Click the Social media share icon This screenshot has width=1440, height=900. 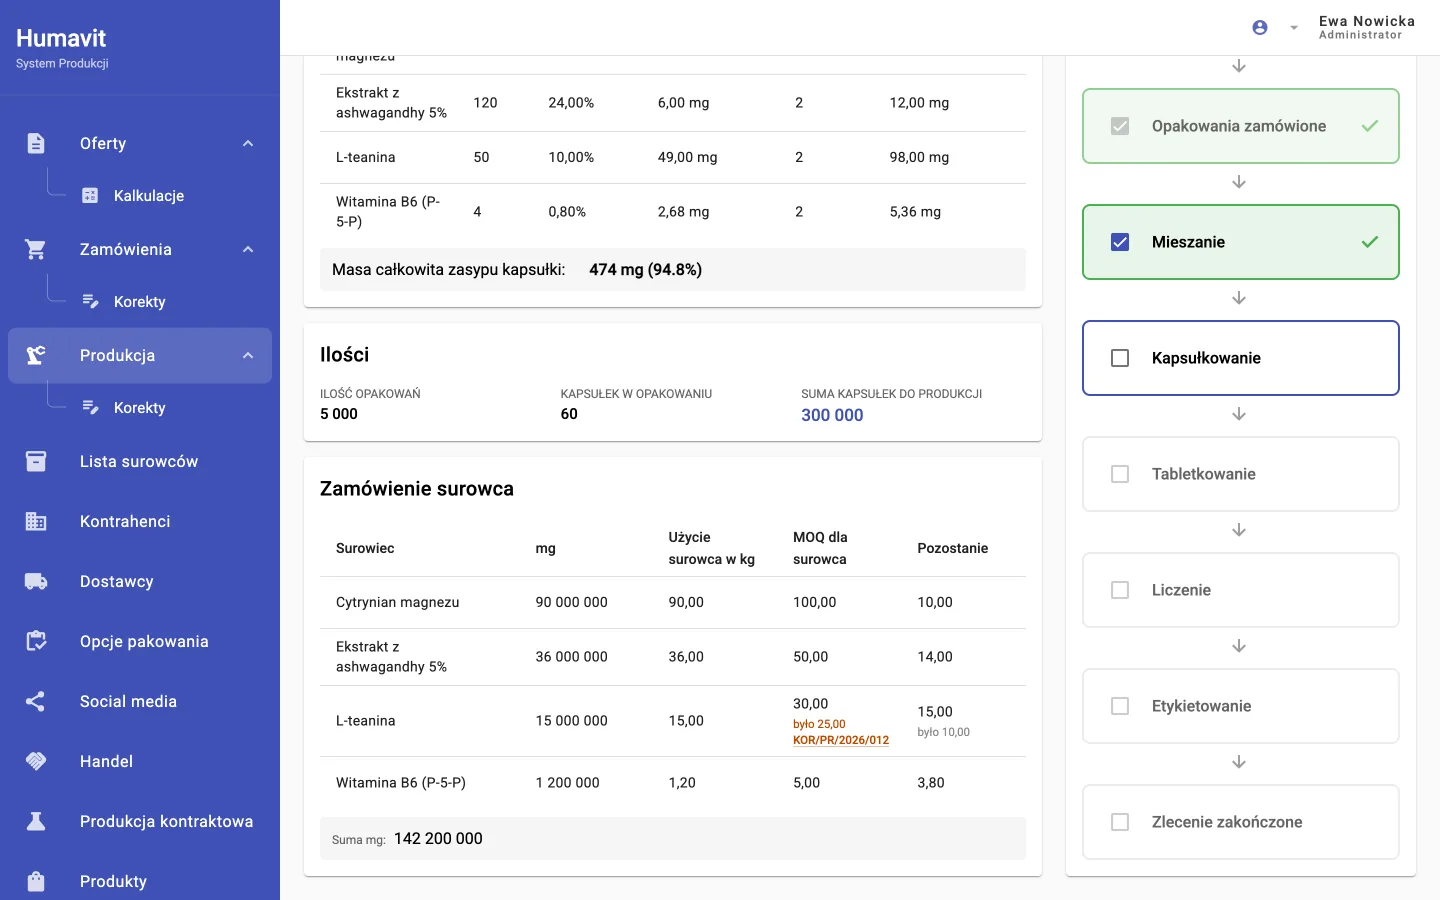tap(36, 701)
